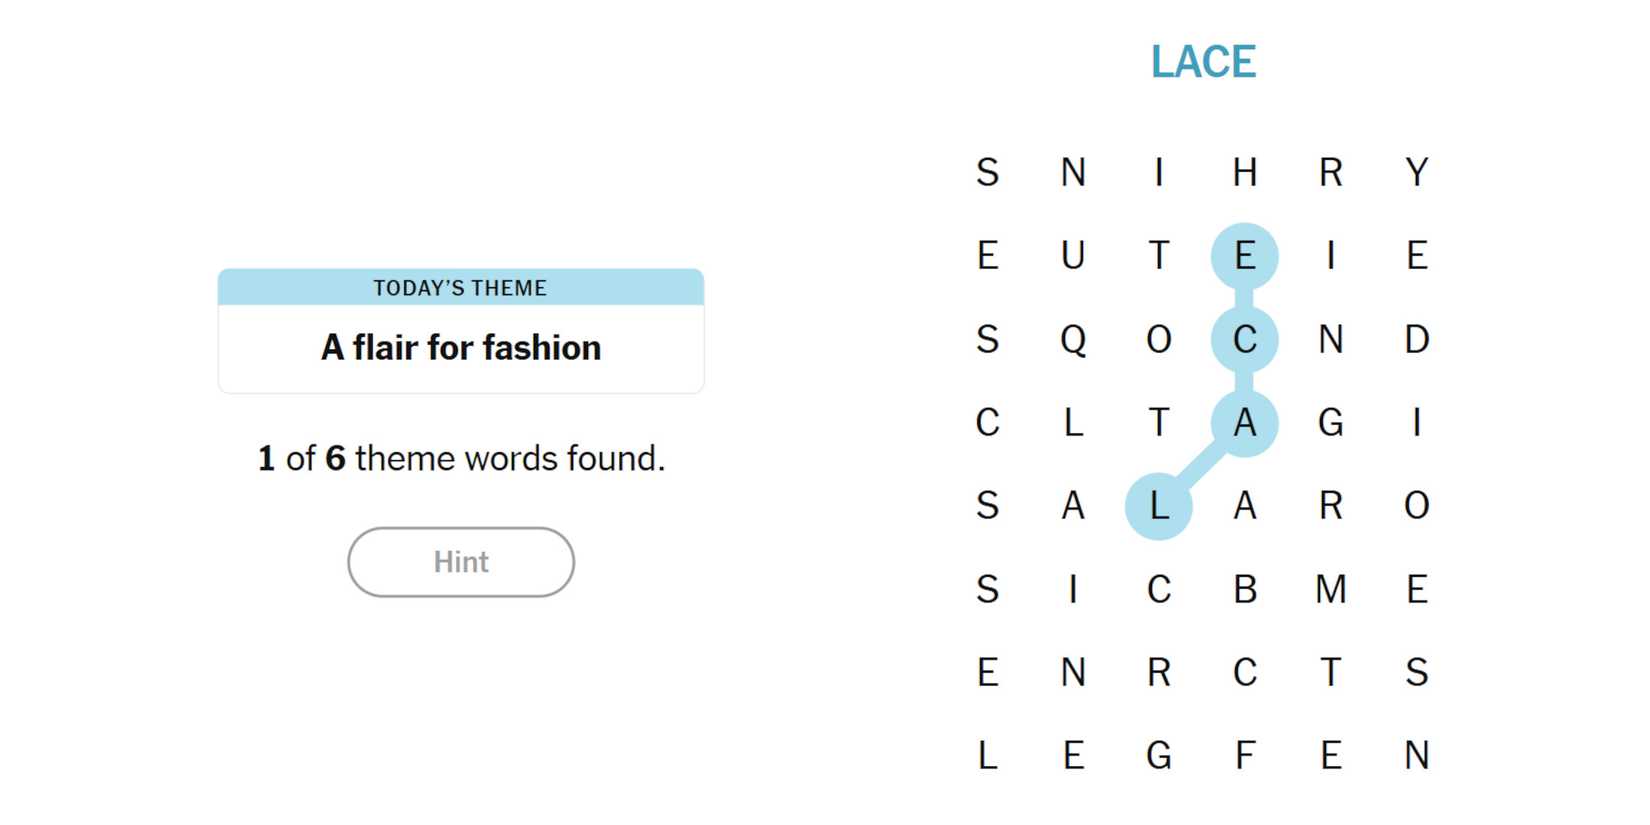The image size is (1650, 825).
Task: Select the letter B in the grid
Action: coord(1244,590)
